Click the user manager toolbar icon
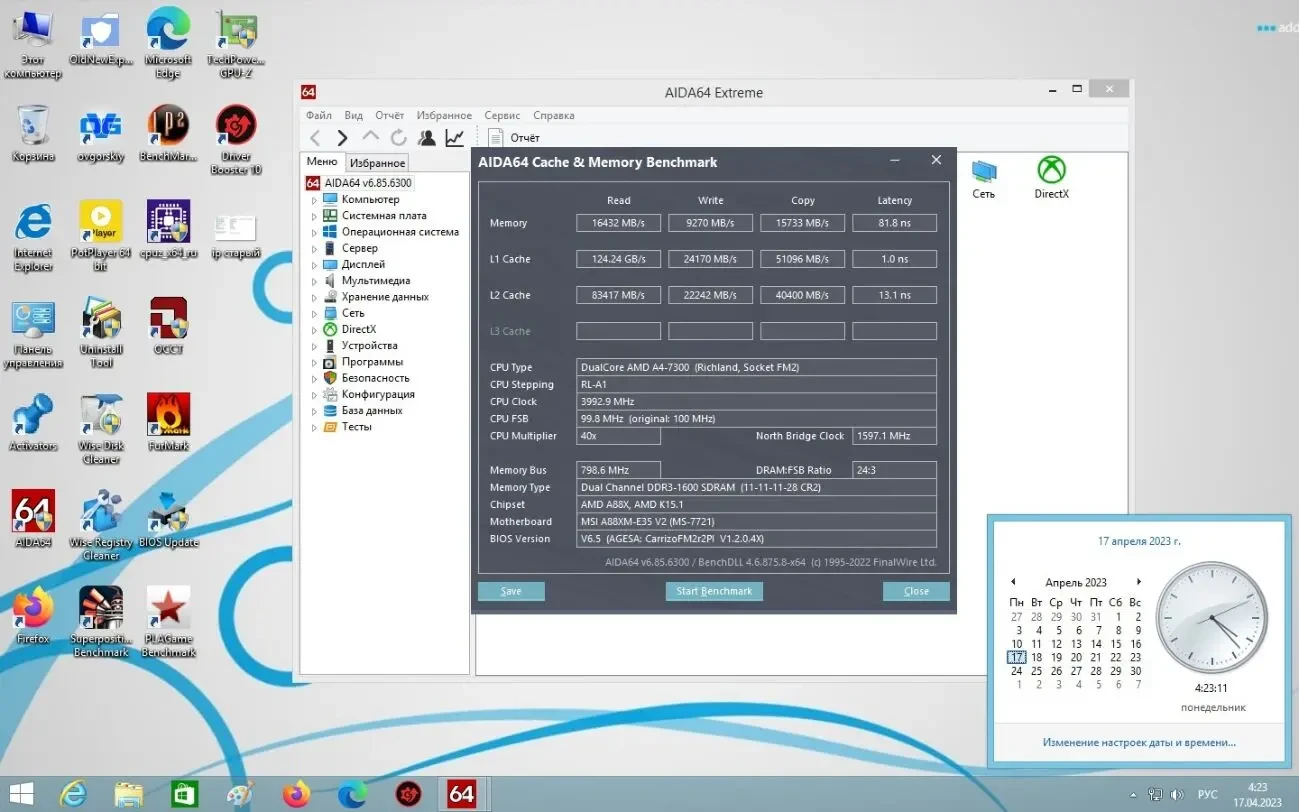 426,137
